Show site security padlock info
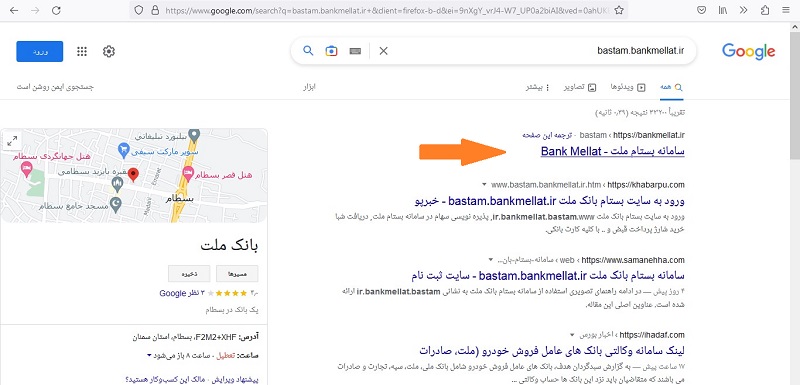 (155, 10)
